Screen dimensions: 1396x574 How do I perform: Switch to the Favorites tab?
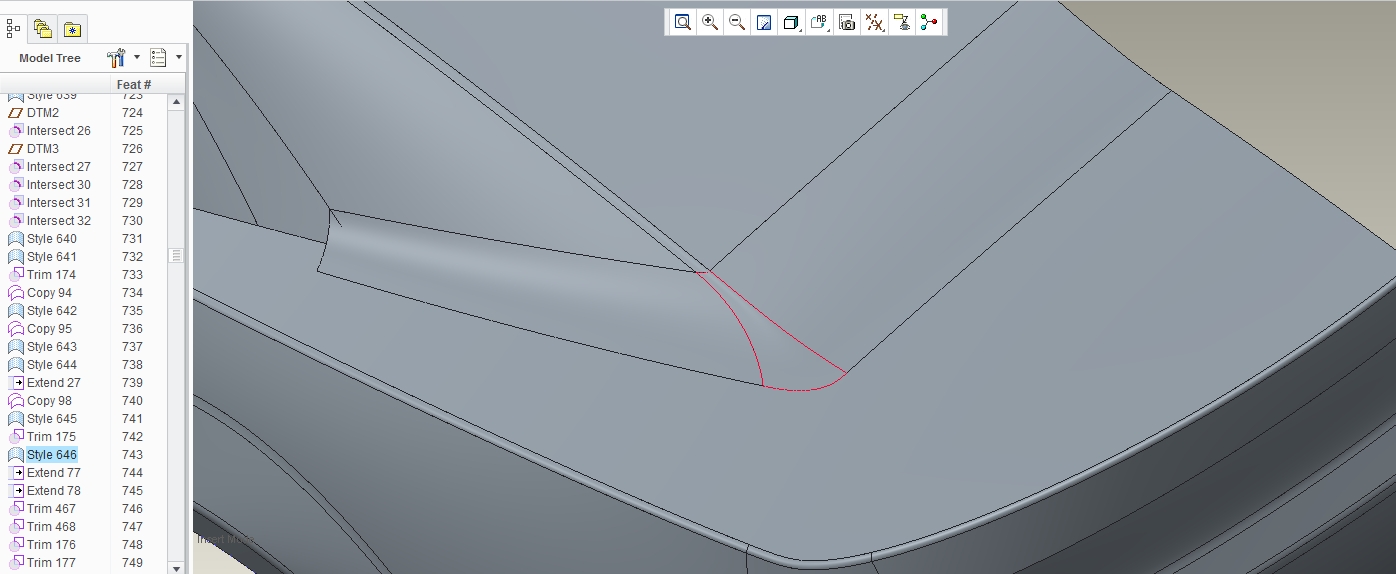(x=71, y=28)
